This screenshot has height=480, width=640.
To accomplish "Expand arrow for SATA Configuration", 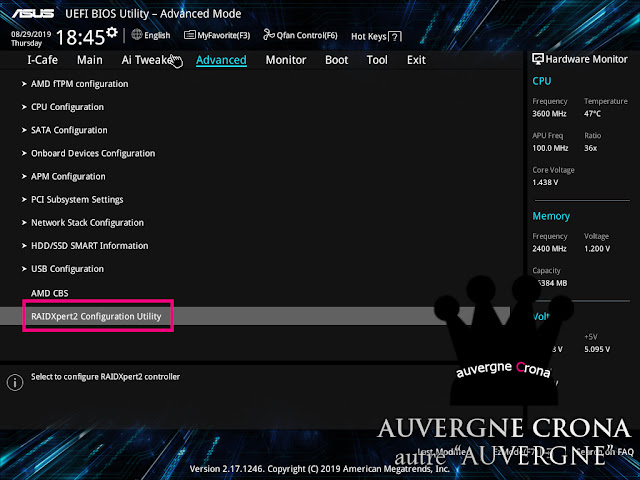I will point(24,130).
